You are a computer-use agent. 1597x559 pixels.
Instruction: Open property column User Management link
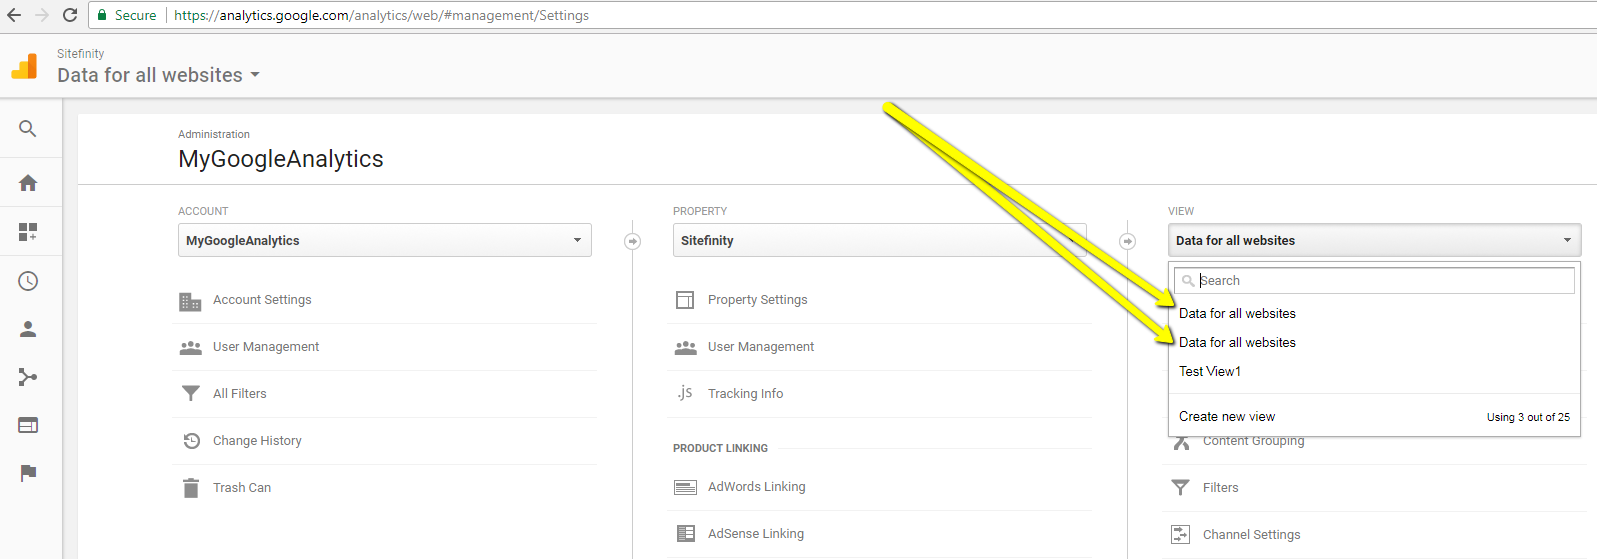pos(761,347)
